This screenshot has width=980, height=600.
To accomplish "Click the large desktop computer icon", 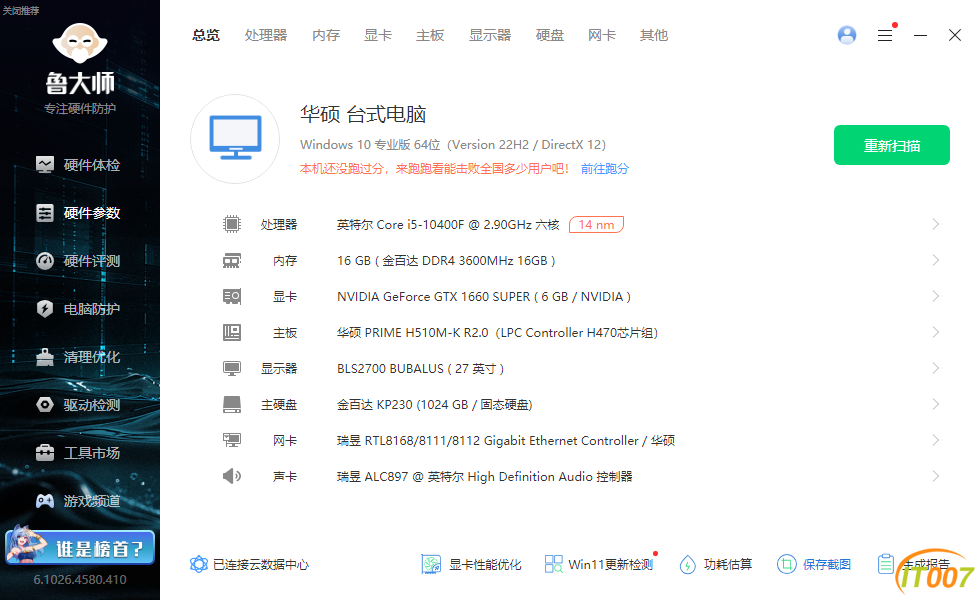I will coord(235,139).
